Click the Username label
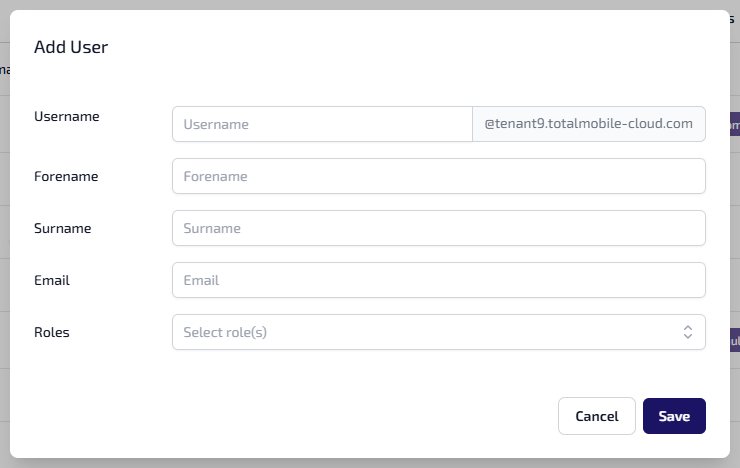Image resolution: width=740 pixels, height=468 pixels. (67, 116)
